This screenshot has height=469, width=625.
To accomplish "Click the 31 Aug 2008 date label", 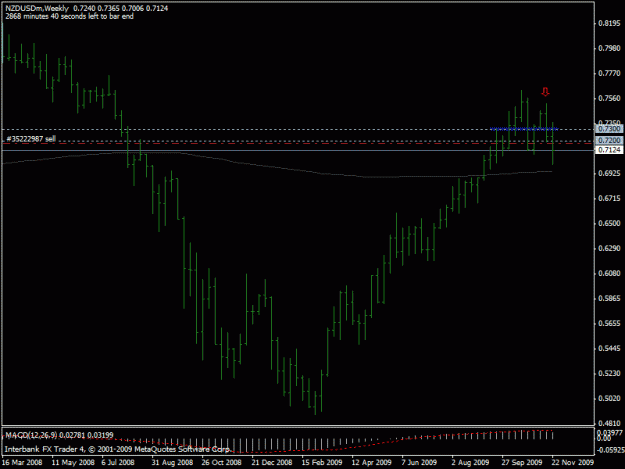I will pos(172,462).
